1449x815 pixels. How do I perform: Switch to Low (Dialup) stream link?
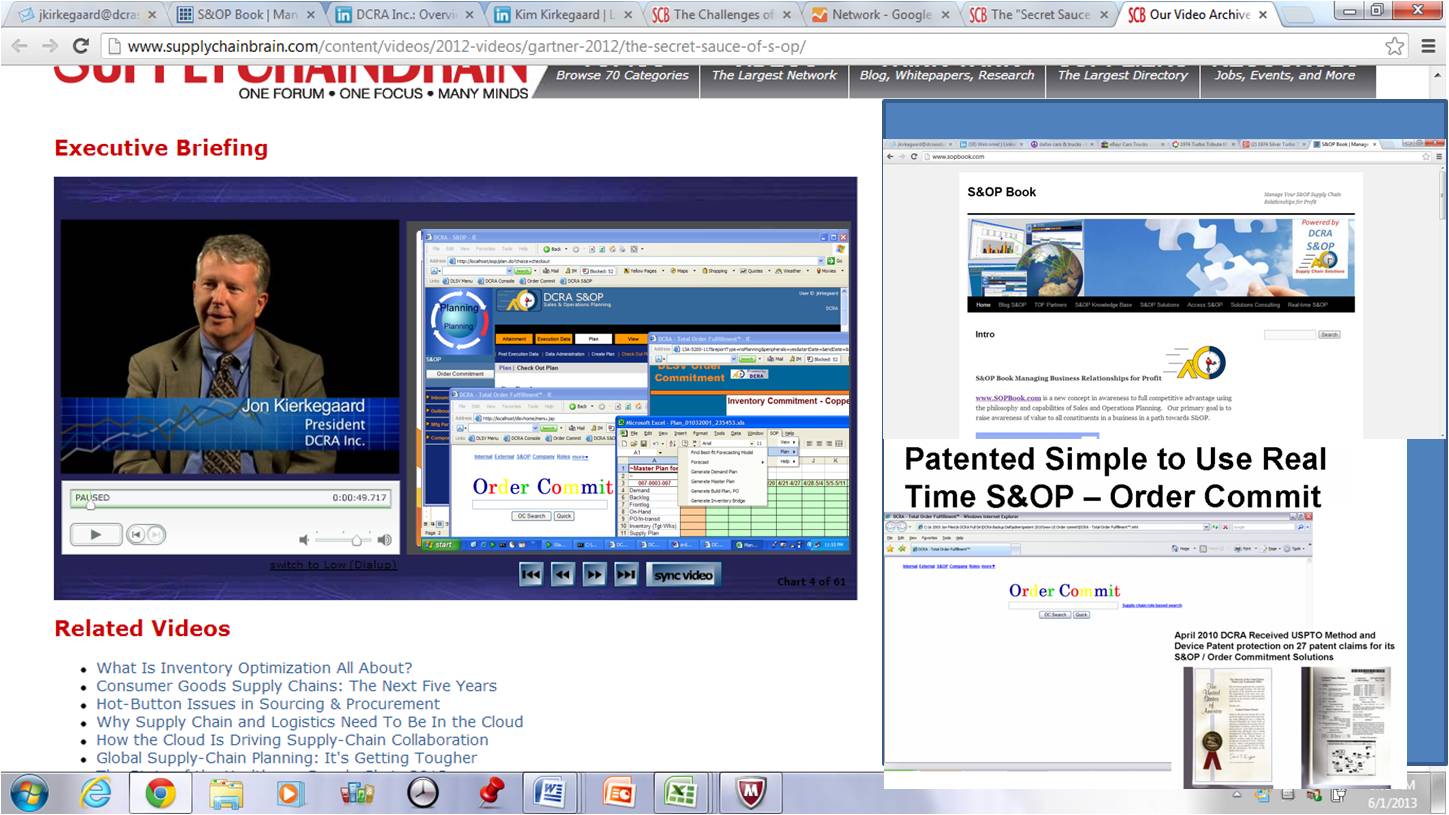[x=333, y=565]
